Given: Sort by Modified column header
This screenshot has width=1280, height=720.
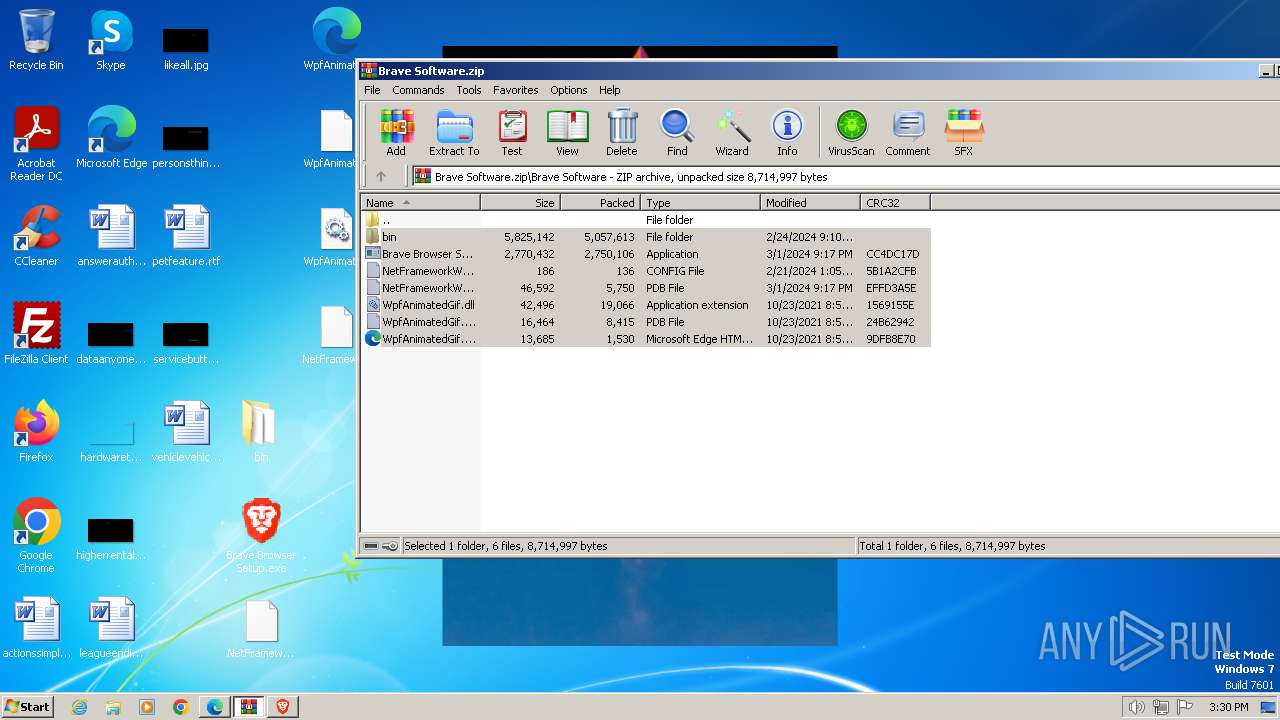Looking at the screenshot, I should [x=810, y=202].
